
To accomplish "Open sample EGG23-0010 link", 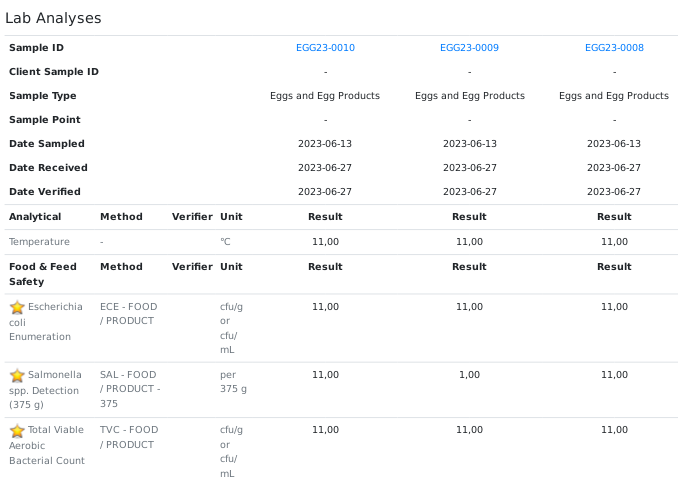I will 325,48.
